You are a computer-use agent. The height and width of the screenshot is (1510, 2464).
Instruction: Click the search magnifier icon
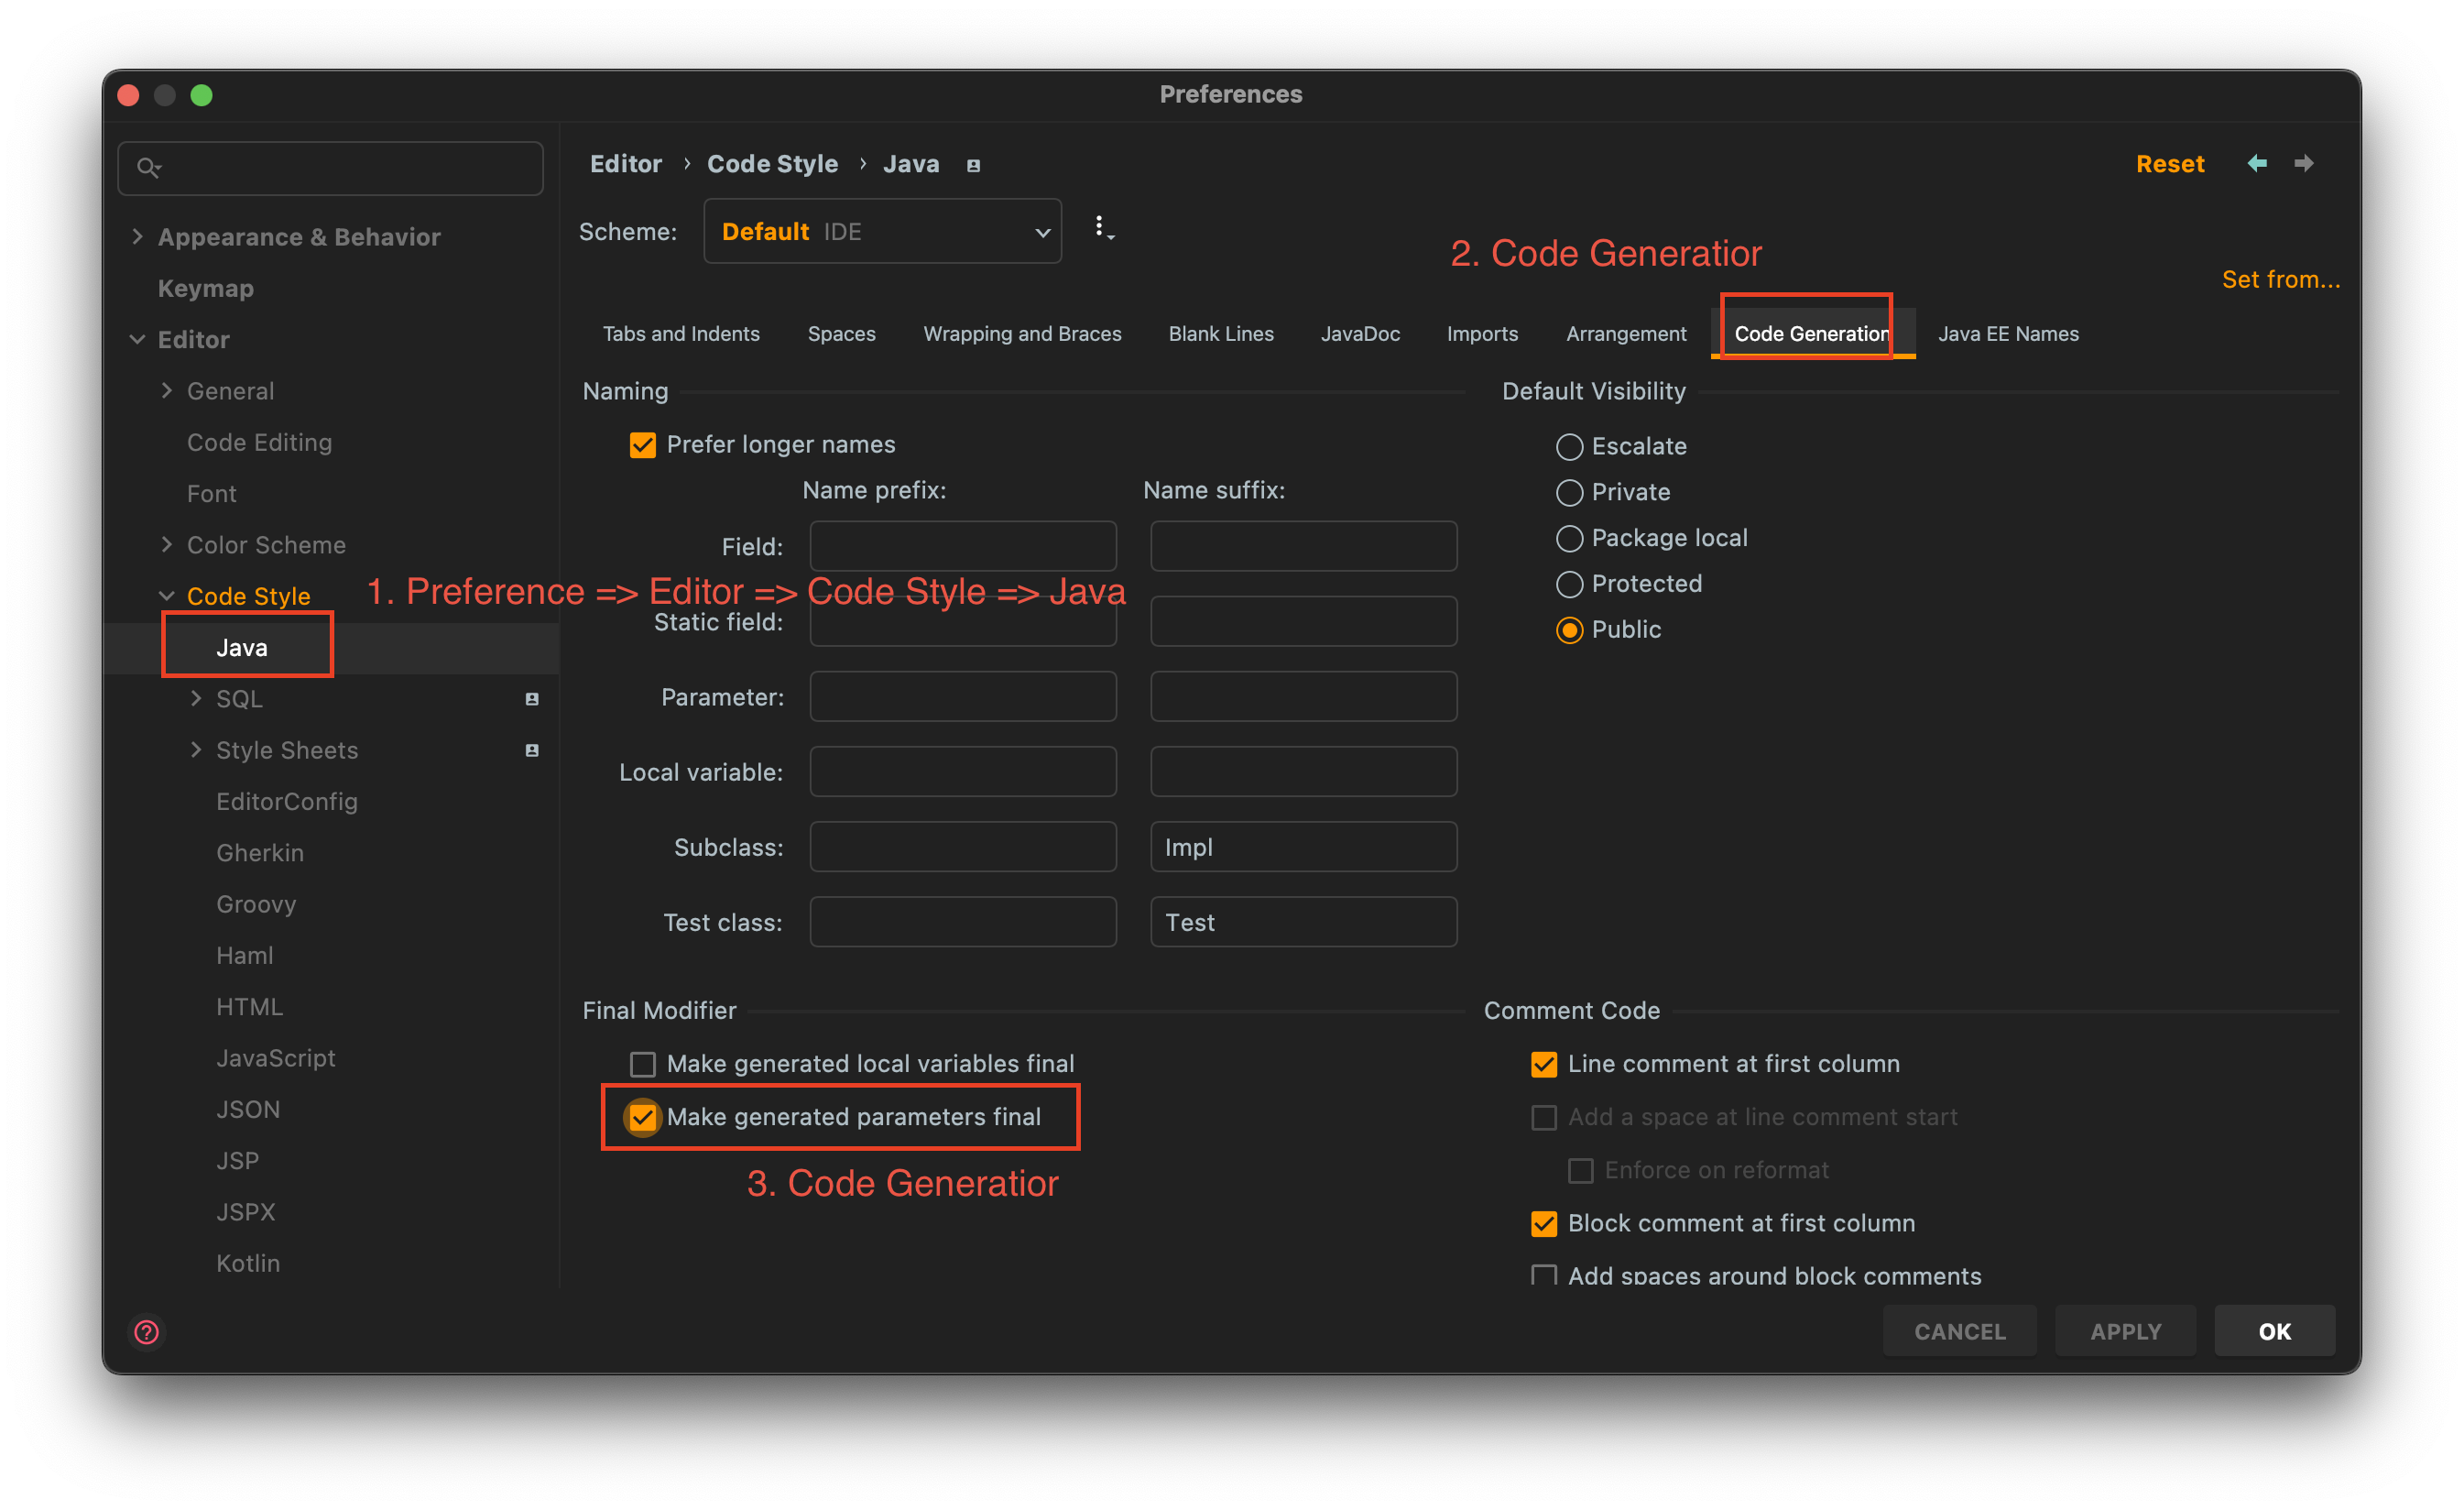click(x=148, y=168)
